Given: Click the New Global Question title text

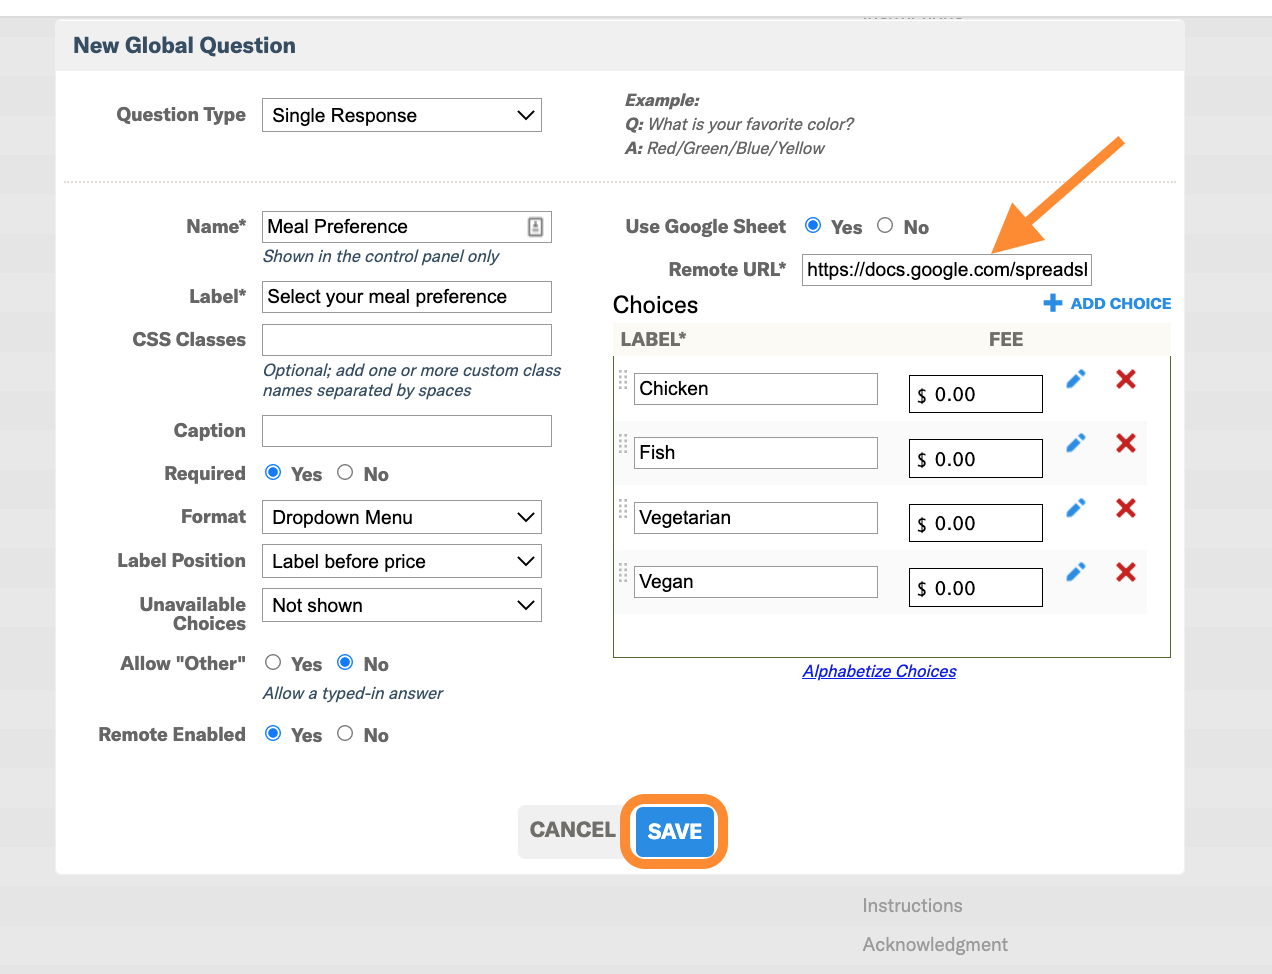Looking at the screenshot, I should [x=184, y=45].
